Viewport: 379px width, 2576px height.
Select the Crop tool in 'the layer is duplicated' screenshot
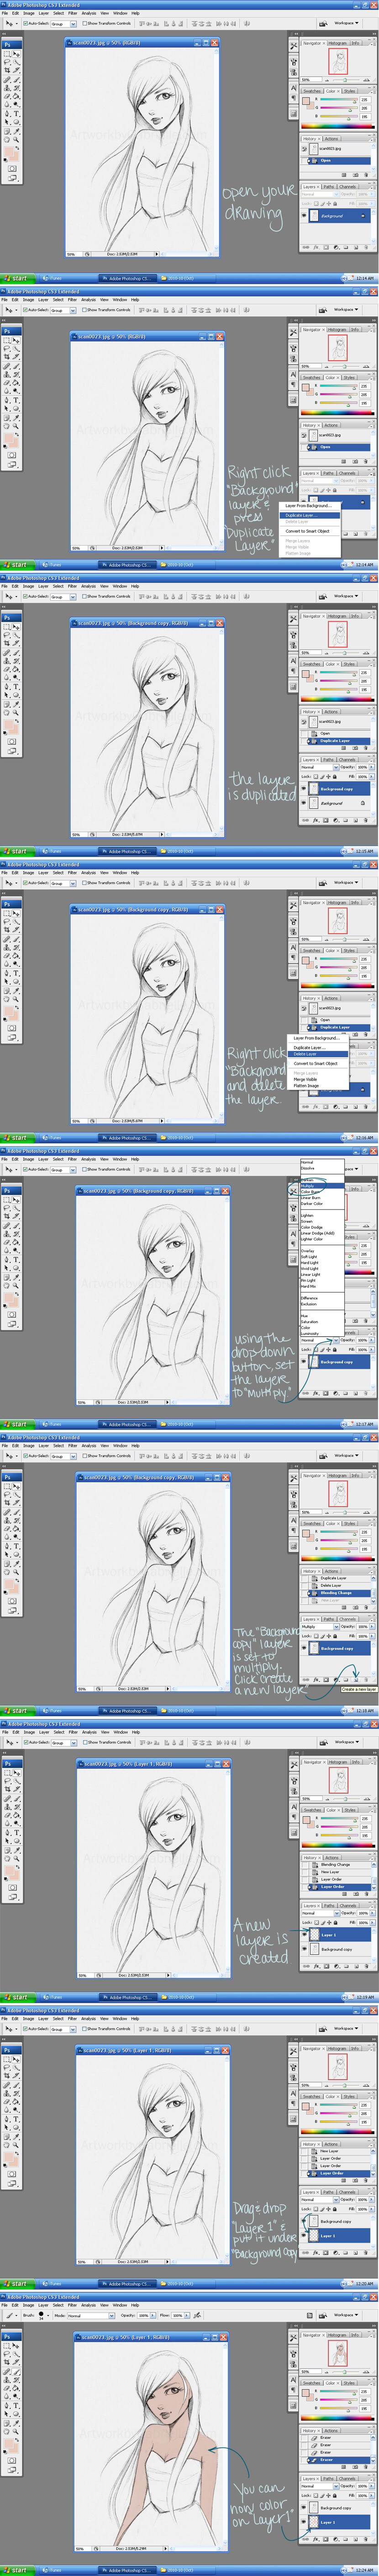pyautogui.click(x=7, y=643)
